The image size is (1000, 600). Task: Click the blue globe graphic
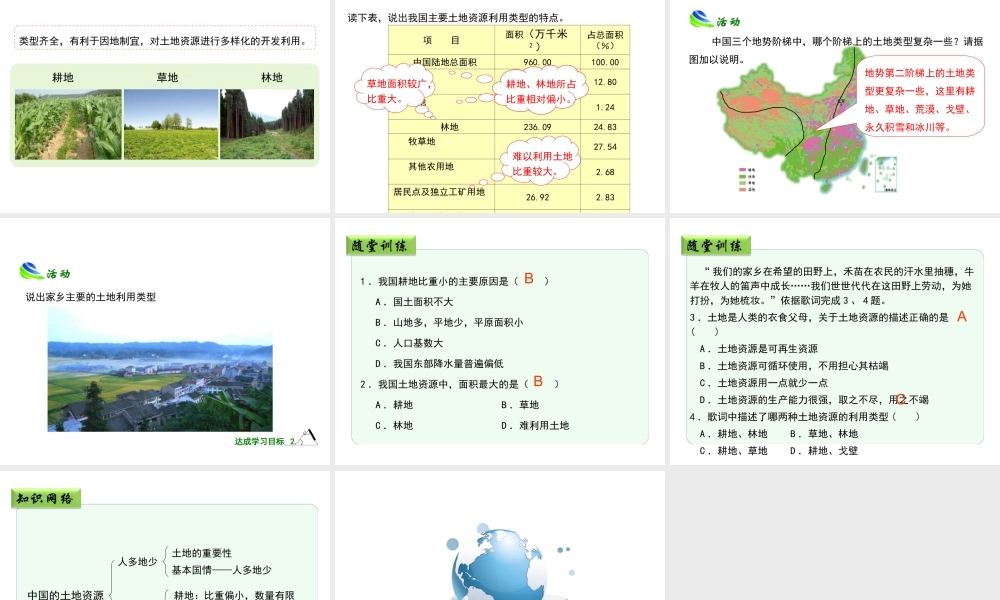tap(501, 562)
